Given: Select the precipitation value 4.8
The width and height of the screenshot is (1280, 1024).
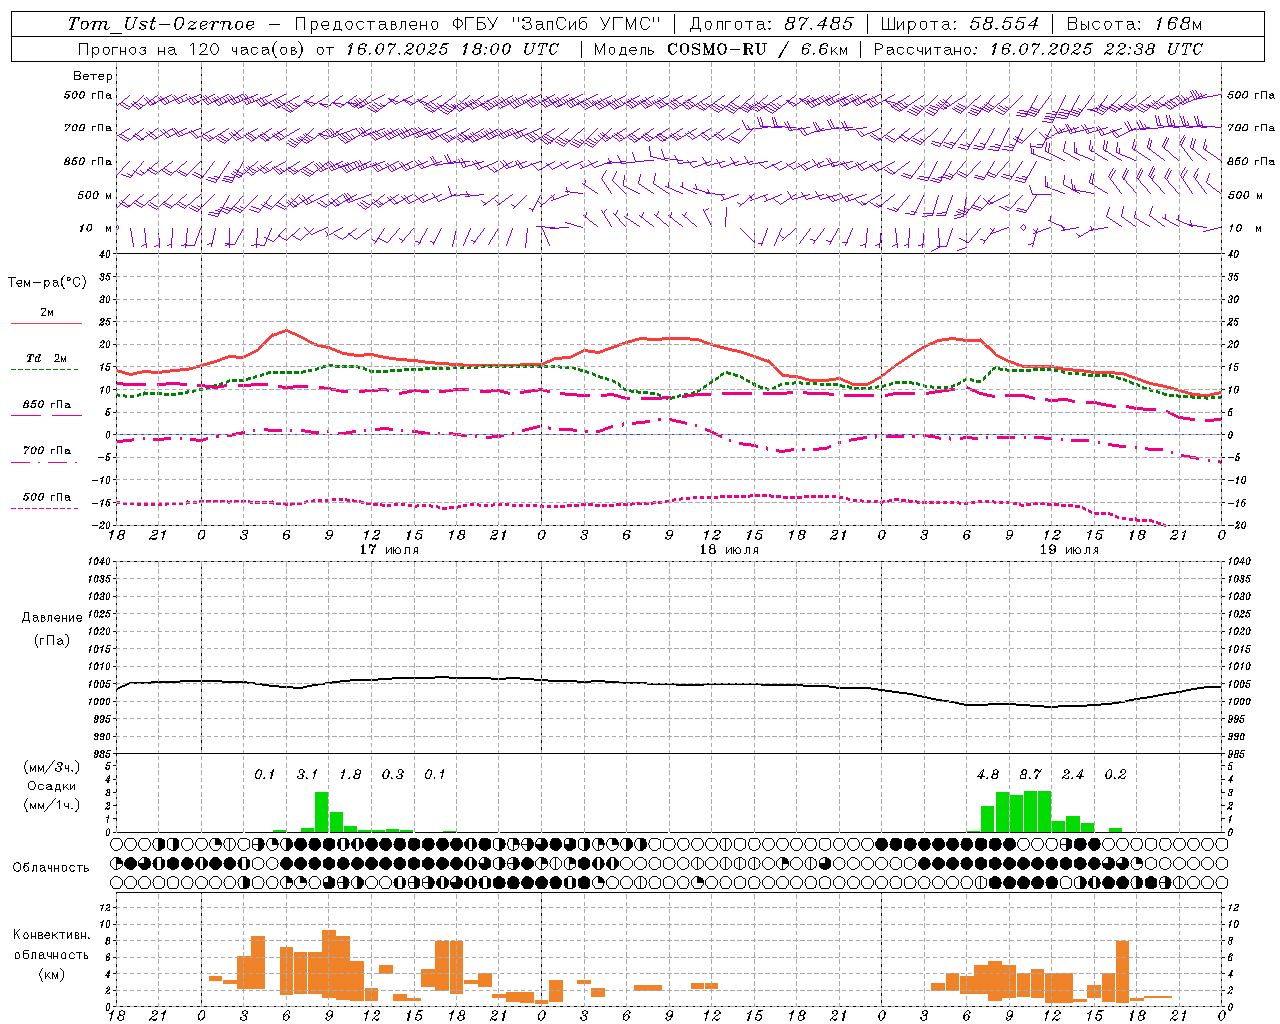Looking at the screenshot, I should 988,774.
